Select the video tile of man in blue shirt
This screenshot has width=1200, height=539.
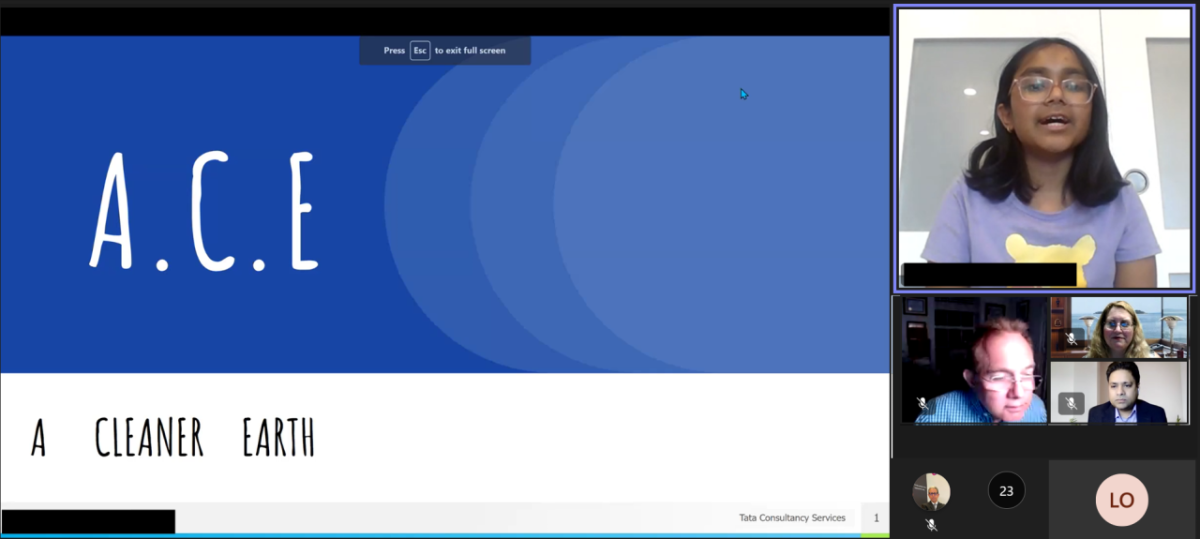pyautogui.click(x=970, y=360)
